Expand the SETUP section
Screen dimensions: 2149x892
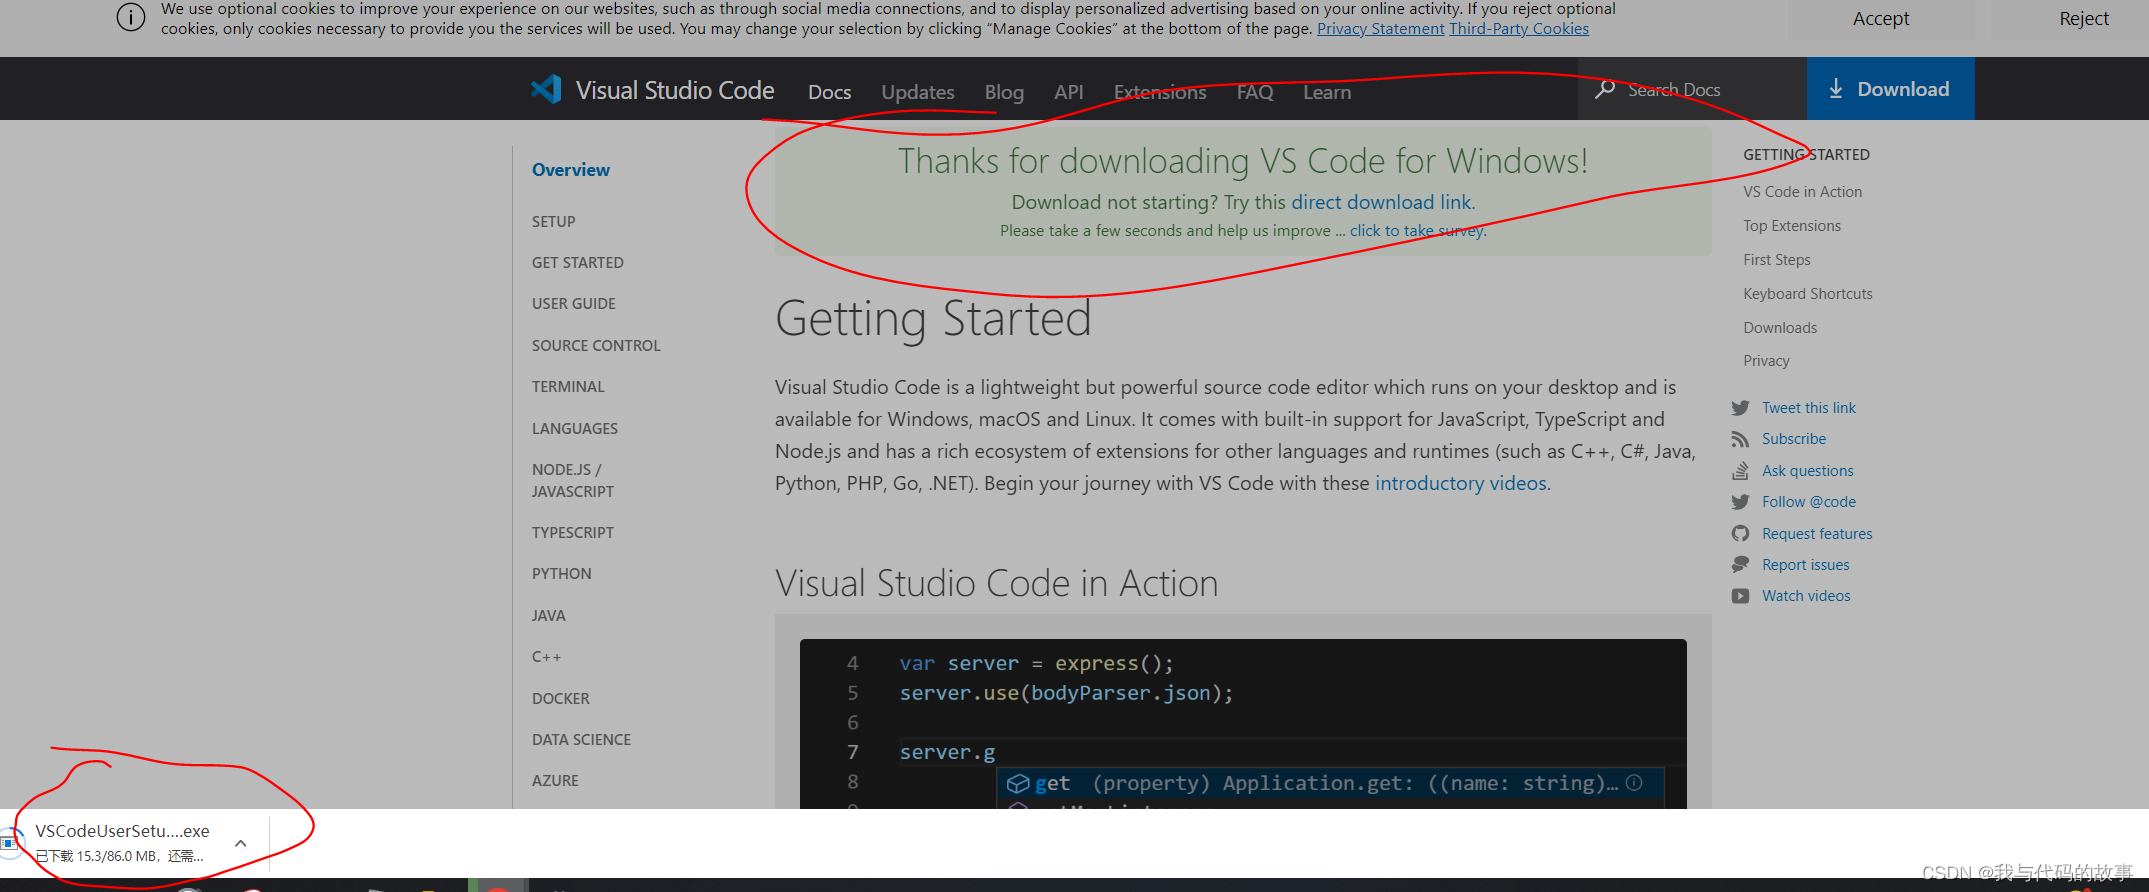(554, 221)
